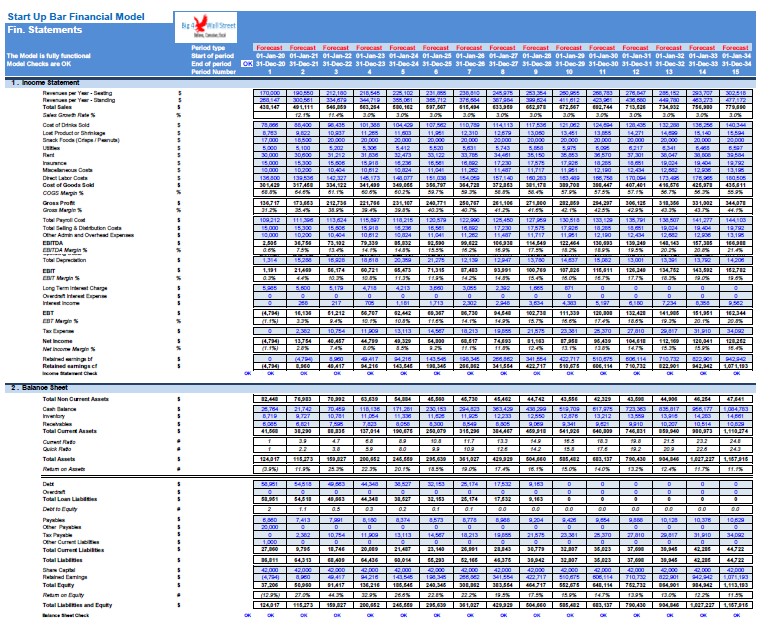This screenshot has height=628, width=771.
Task: Click the 'Return on Assets' row label
Action: (64, 469)
